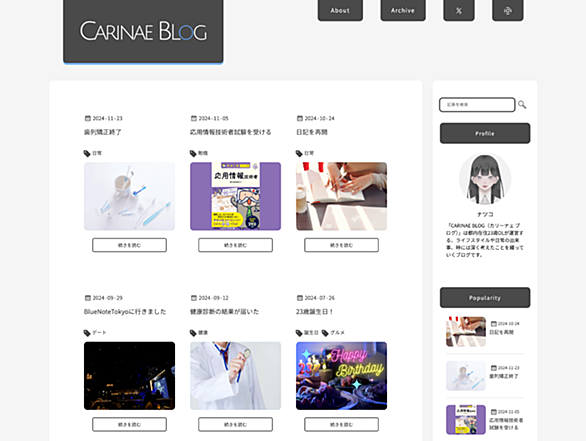
Task: Click tag icon beside グルメ tag
Action: [325, 333]
